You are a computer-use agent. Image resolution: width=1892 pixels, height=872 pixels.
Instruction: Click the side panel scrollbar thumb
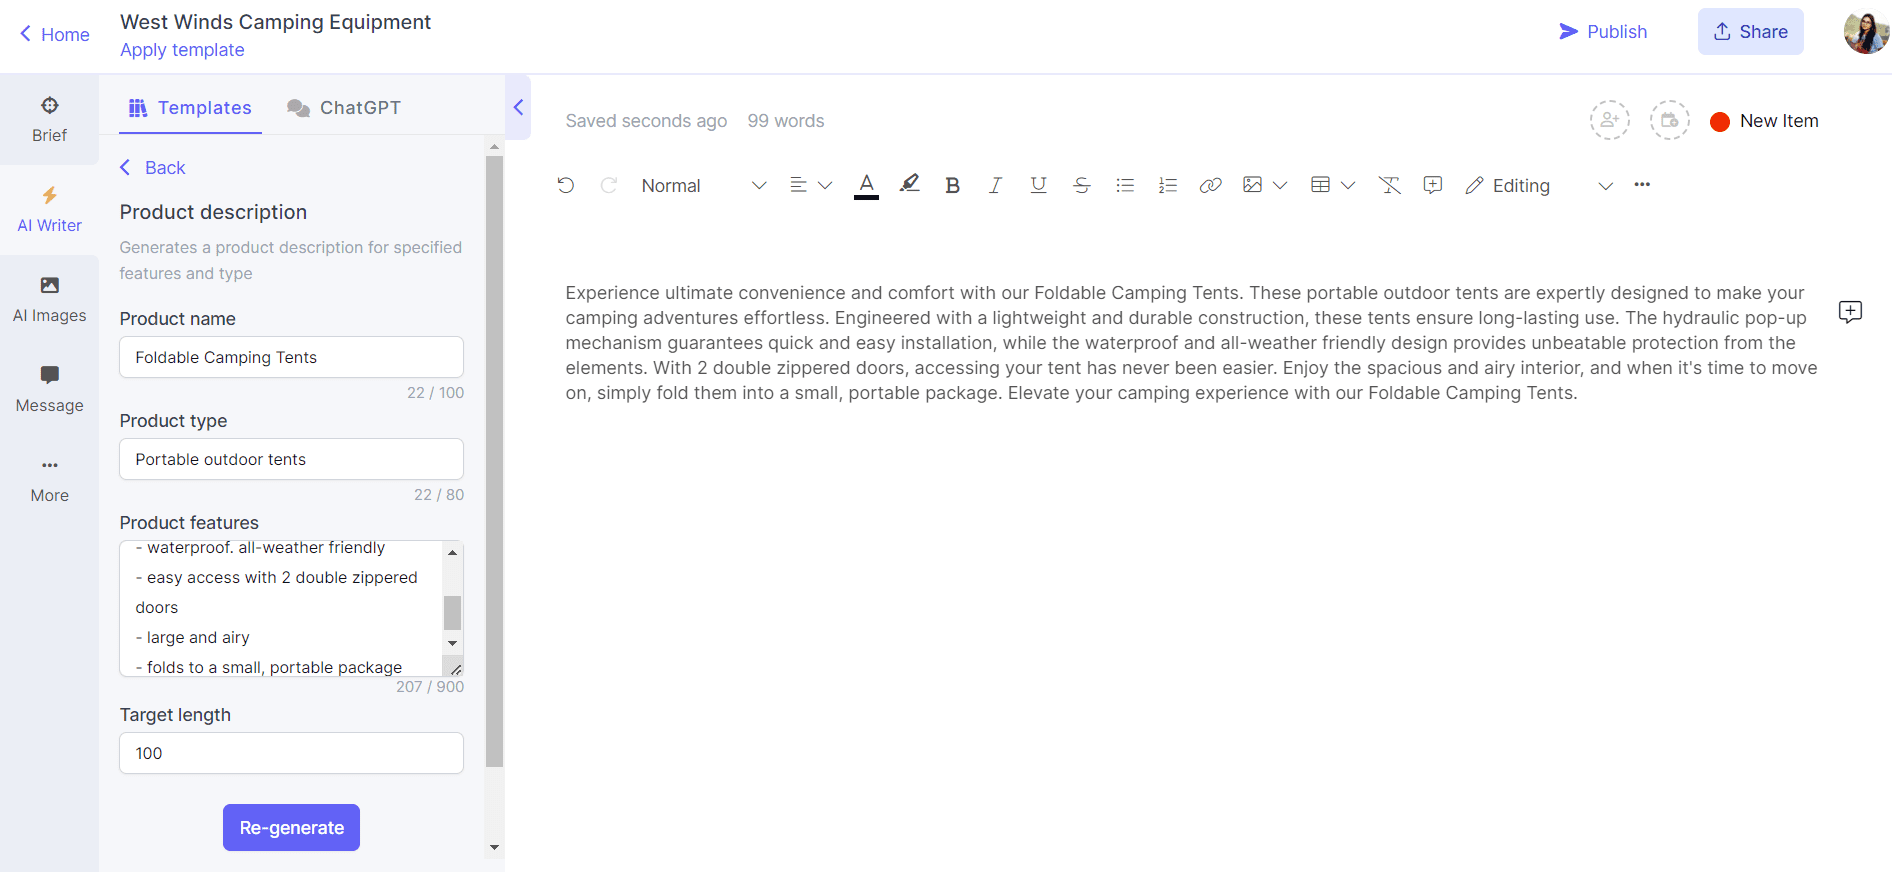494,461
